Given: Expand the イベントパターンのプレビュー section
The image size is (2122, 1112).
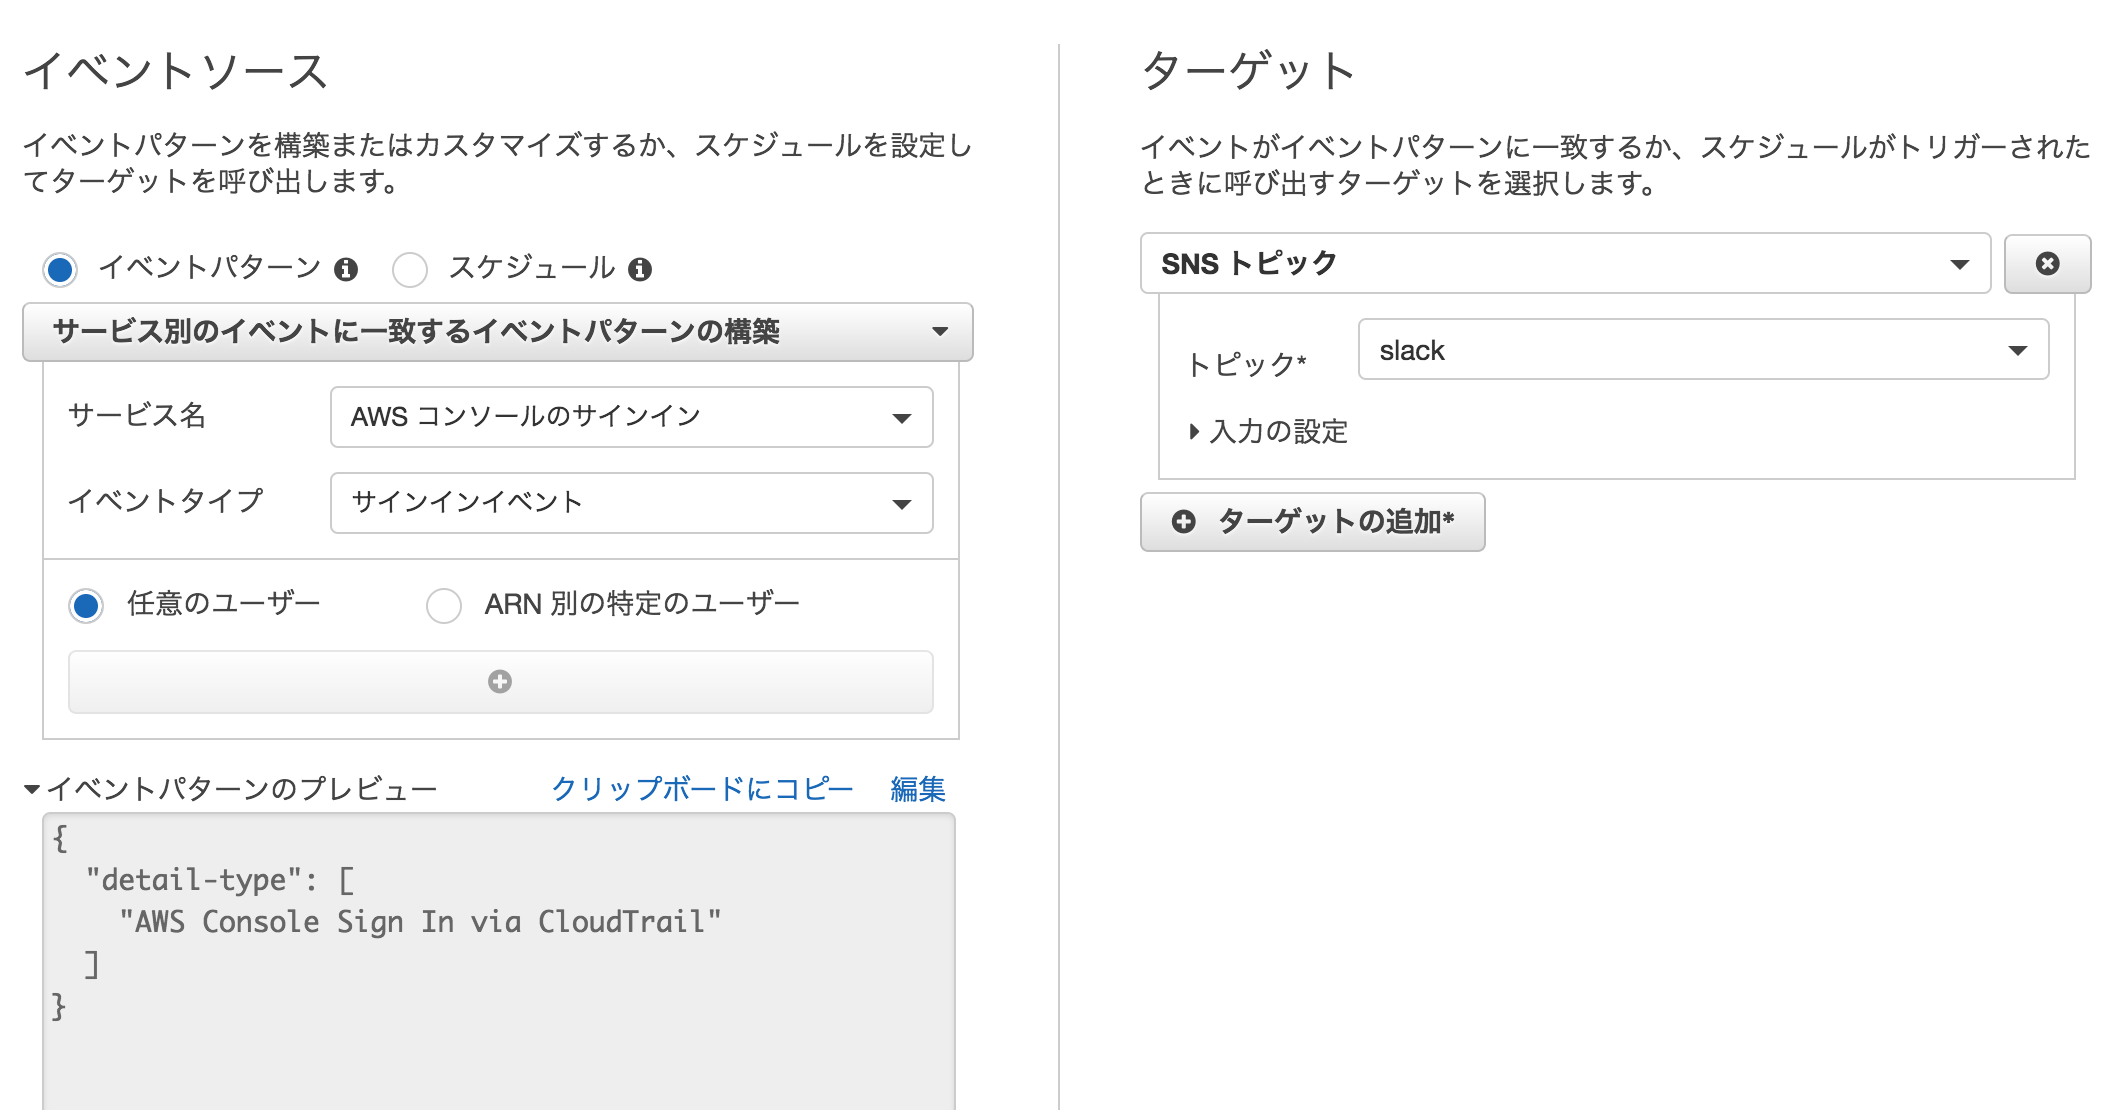Looking at the screenshot, I should (x=42, y=788).
